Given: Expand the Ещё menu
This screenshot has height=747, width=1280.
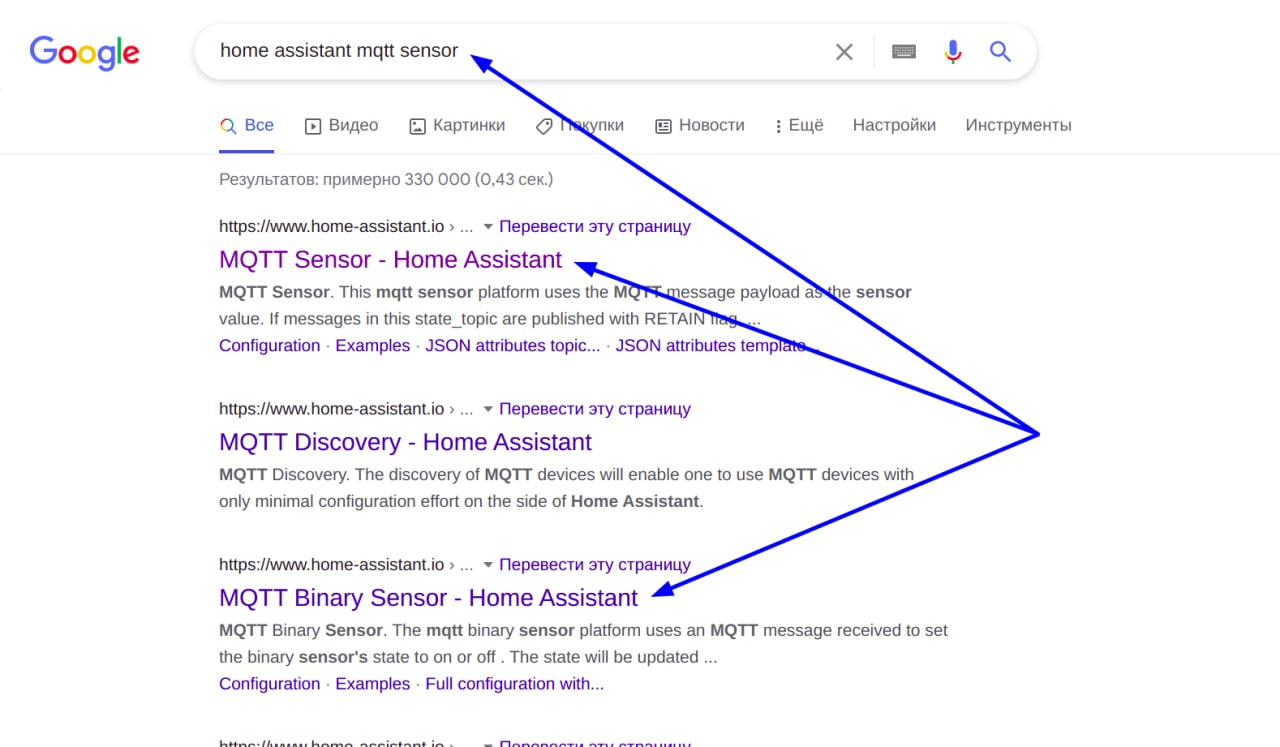Looking at the screenshot, I should coord(799,126).
